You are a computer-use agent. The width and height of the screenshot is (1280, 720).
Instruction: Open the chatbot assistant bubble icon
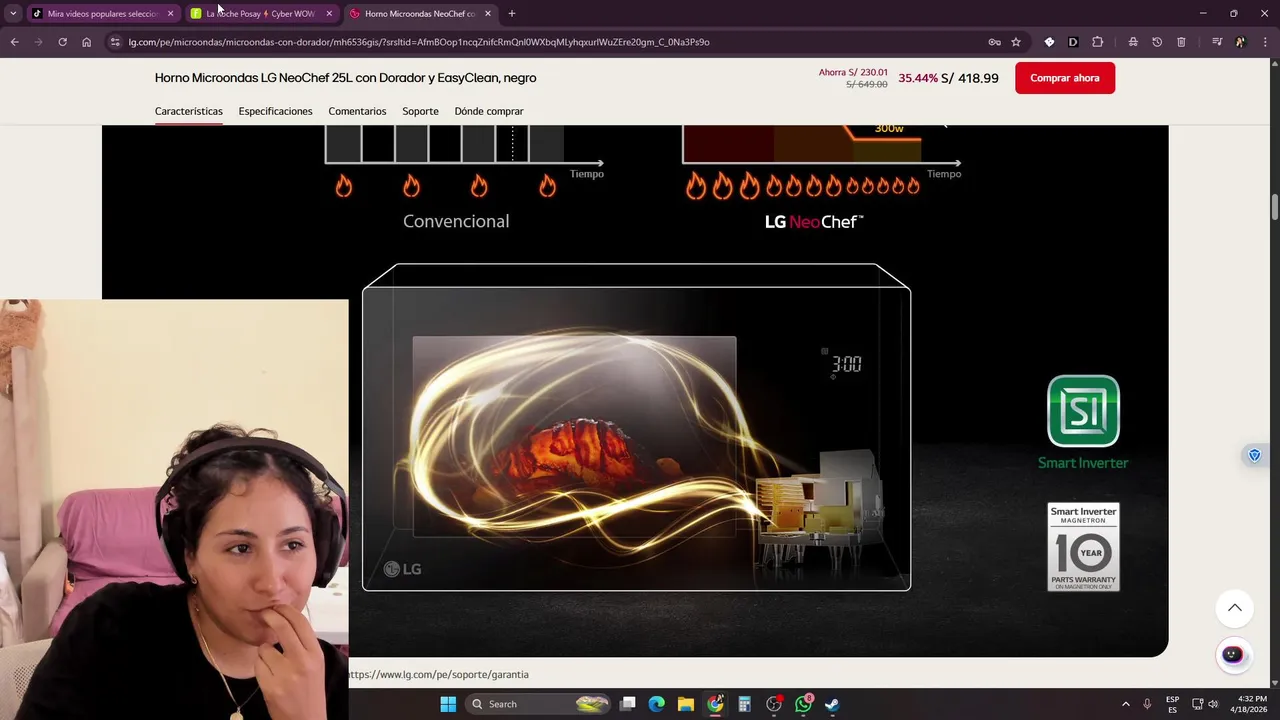pos(1234,655)
